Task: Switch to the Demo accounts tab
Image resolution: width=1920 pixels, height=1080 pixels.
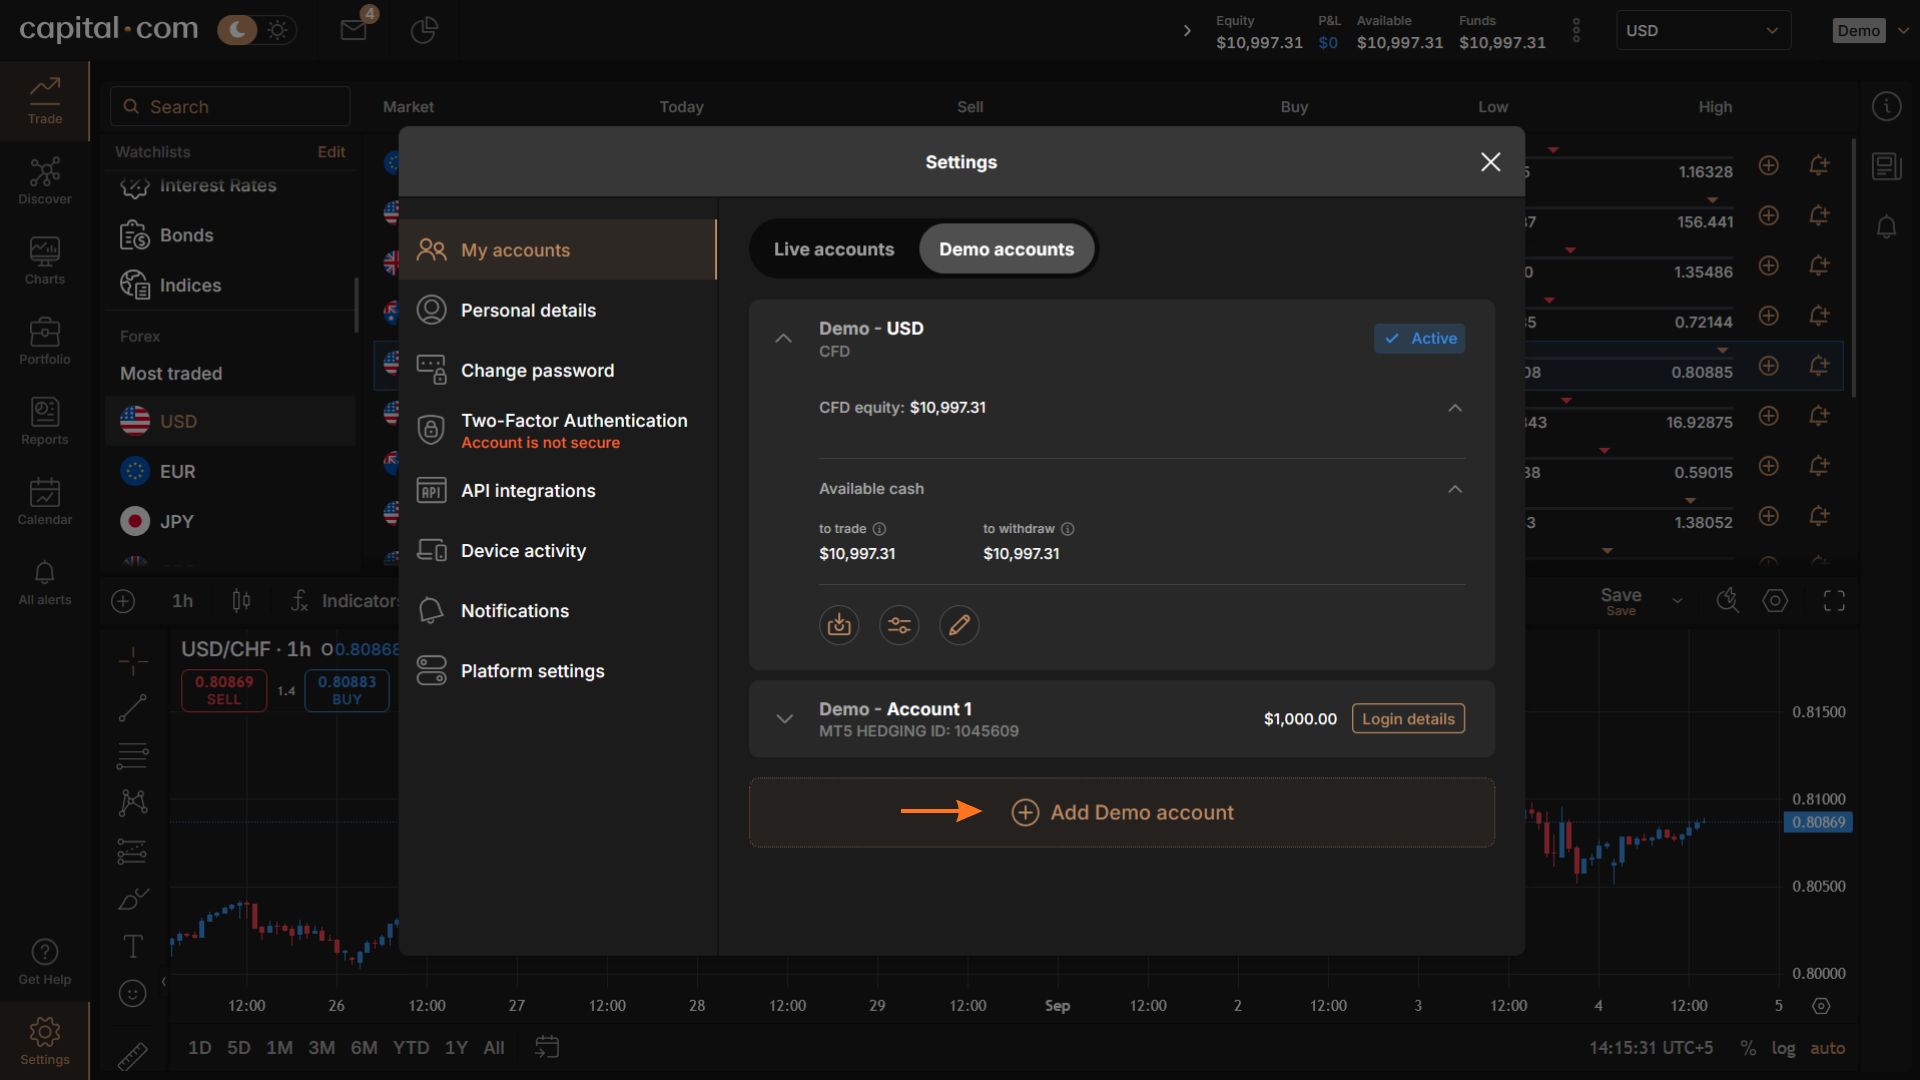Action: coord(1006,249)
